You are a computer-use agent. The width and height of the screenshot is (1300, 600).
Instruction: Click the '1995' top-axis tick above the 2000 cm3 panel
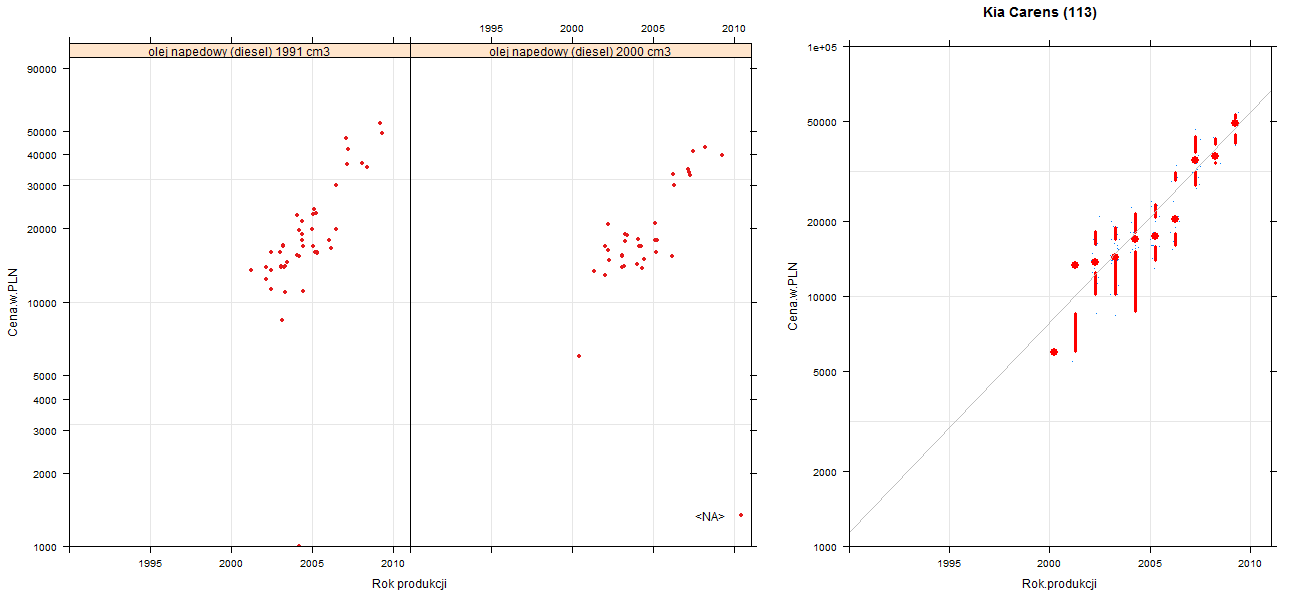click(x=491, y=28)
